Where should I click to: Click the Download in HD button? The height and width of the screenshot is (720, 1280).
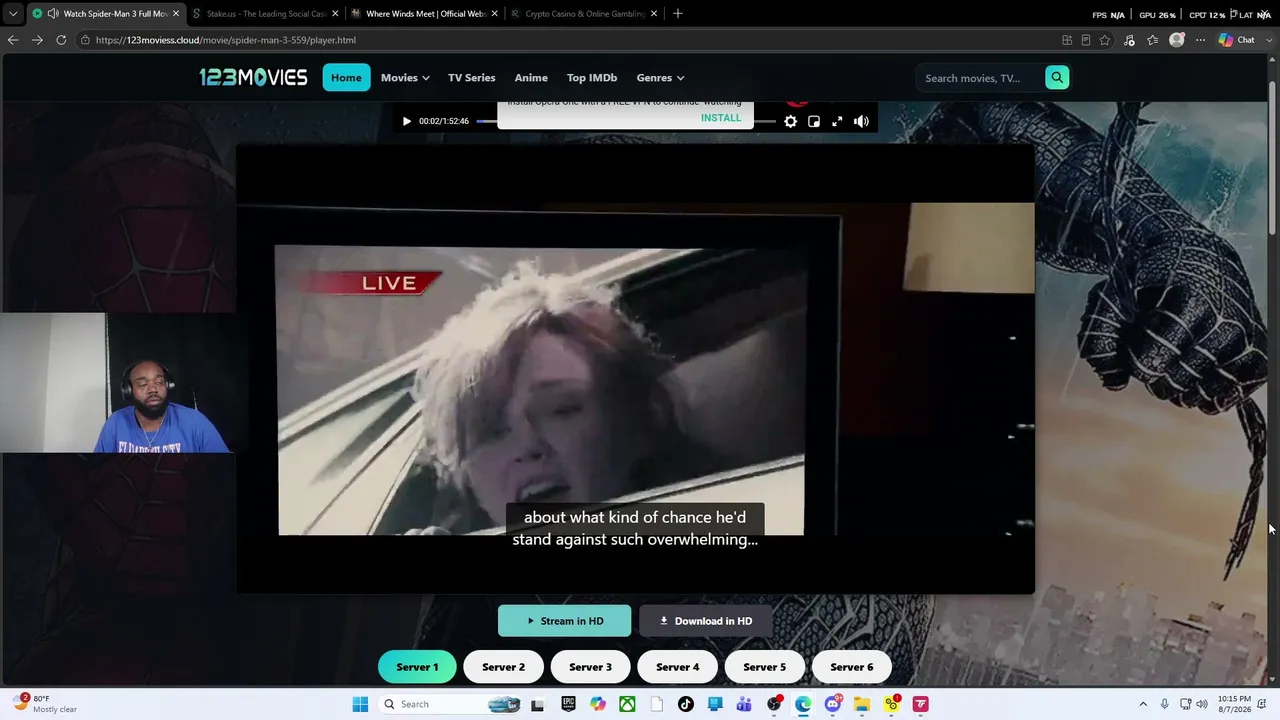(706, 621)
